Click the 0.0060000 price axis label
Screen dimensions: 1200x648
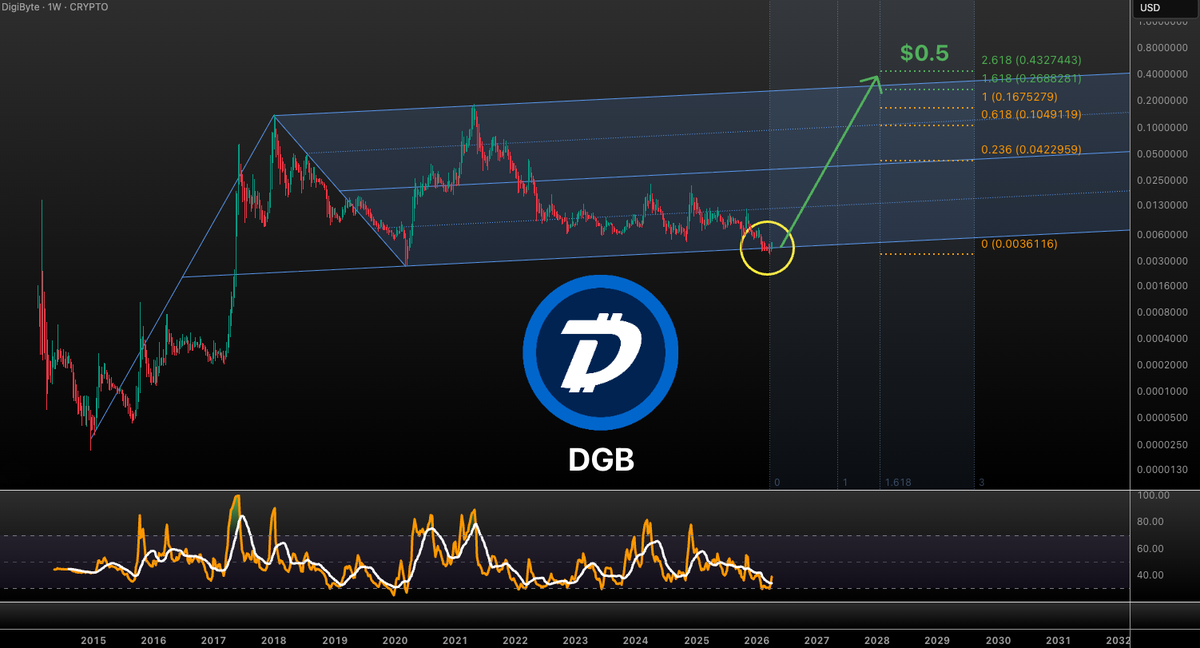1161,235
